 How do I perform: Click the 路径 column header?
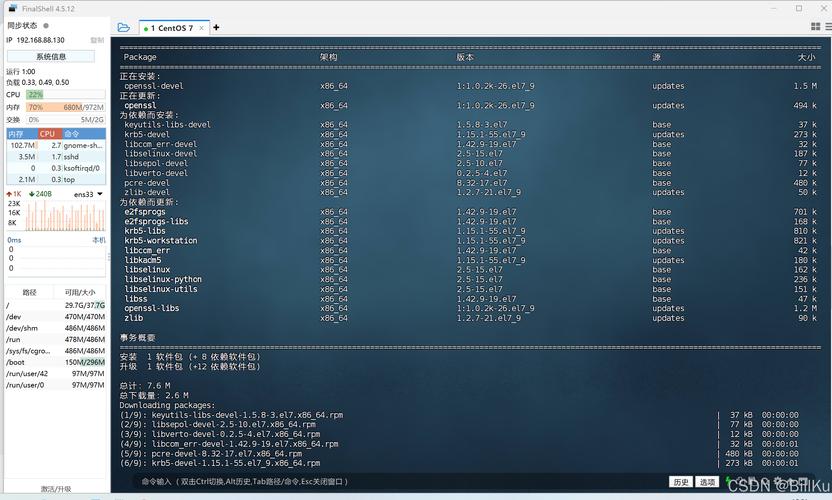(30, 292)
